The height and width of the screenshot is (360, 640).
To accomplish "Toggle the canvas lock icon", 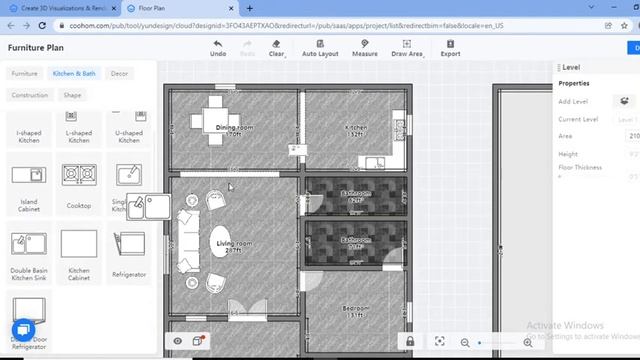I will 410,341.
